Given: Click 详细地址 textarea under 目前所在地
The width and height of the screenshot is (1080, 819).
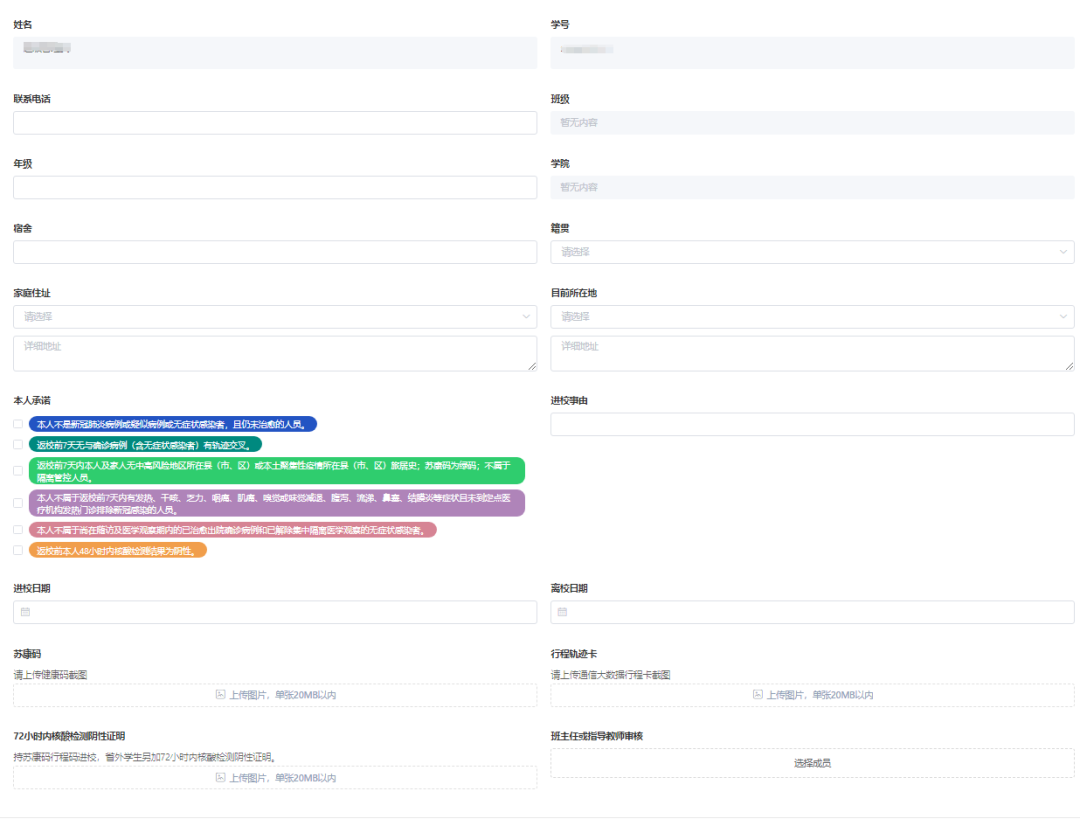Looking at the screenshot, I should tap(812, 353).
